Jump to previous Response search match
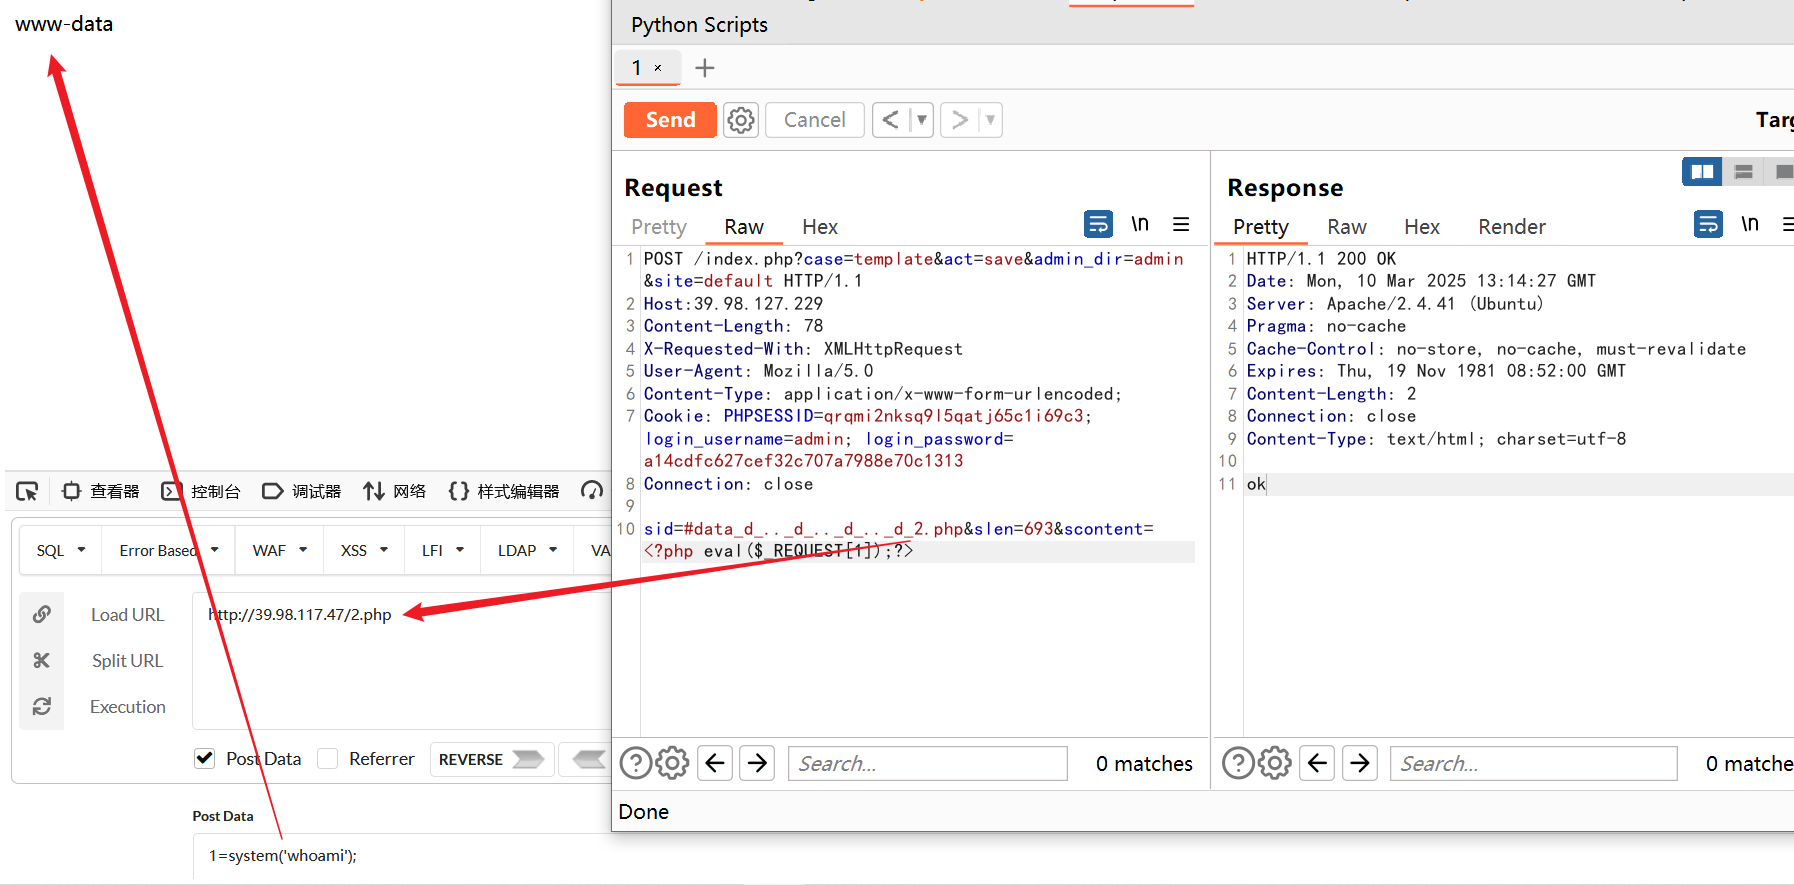This screenshot has width=1794, height=885. coord(1317,763)
